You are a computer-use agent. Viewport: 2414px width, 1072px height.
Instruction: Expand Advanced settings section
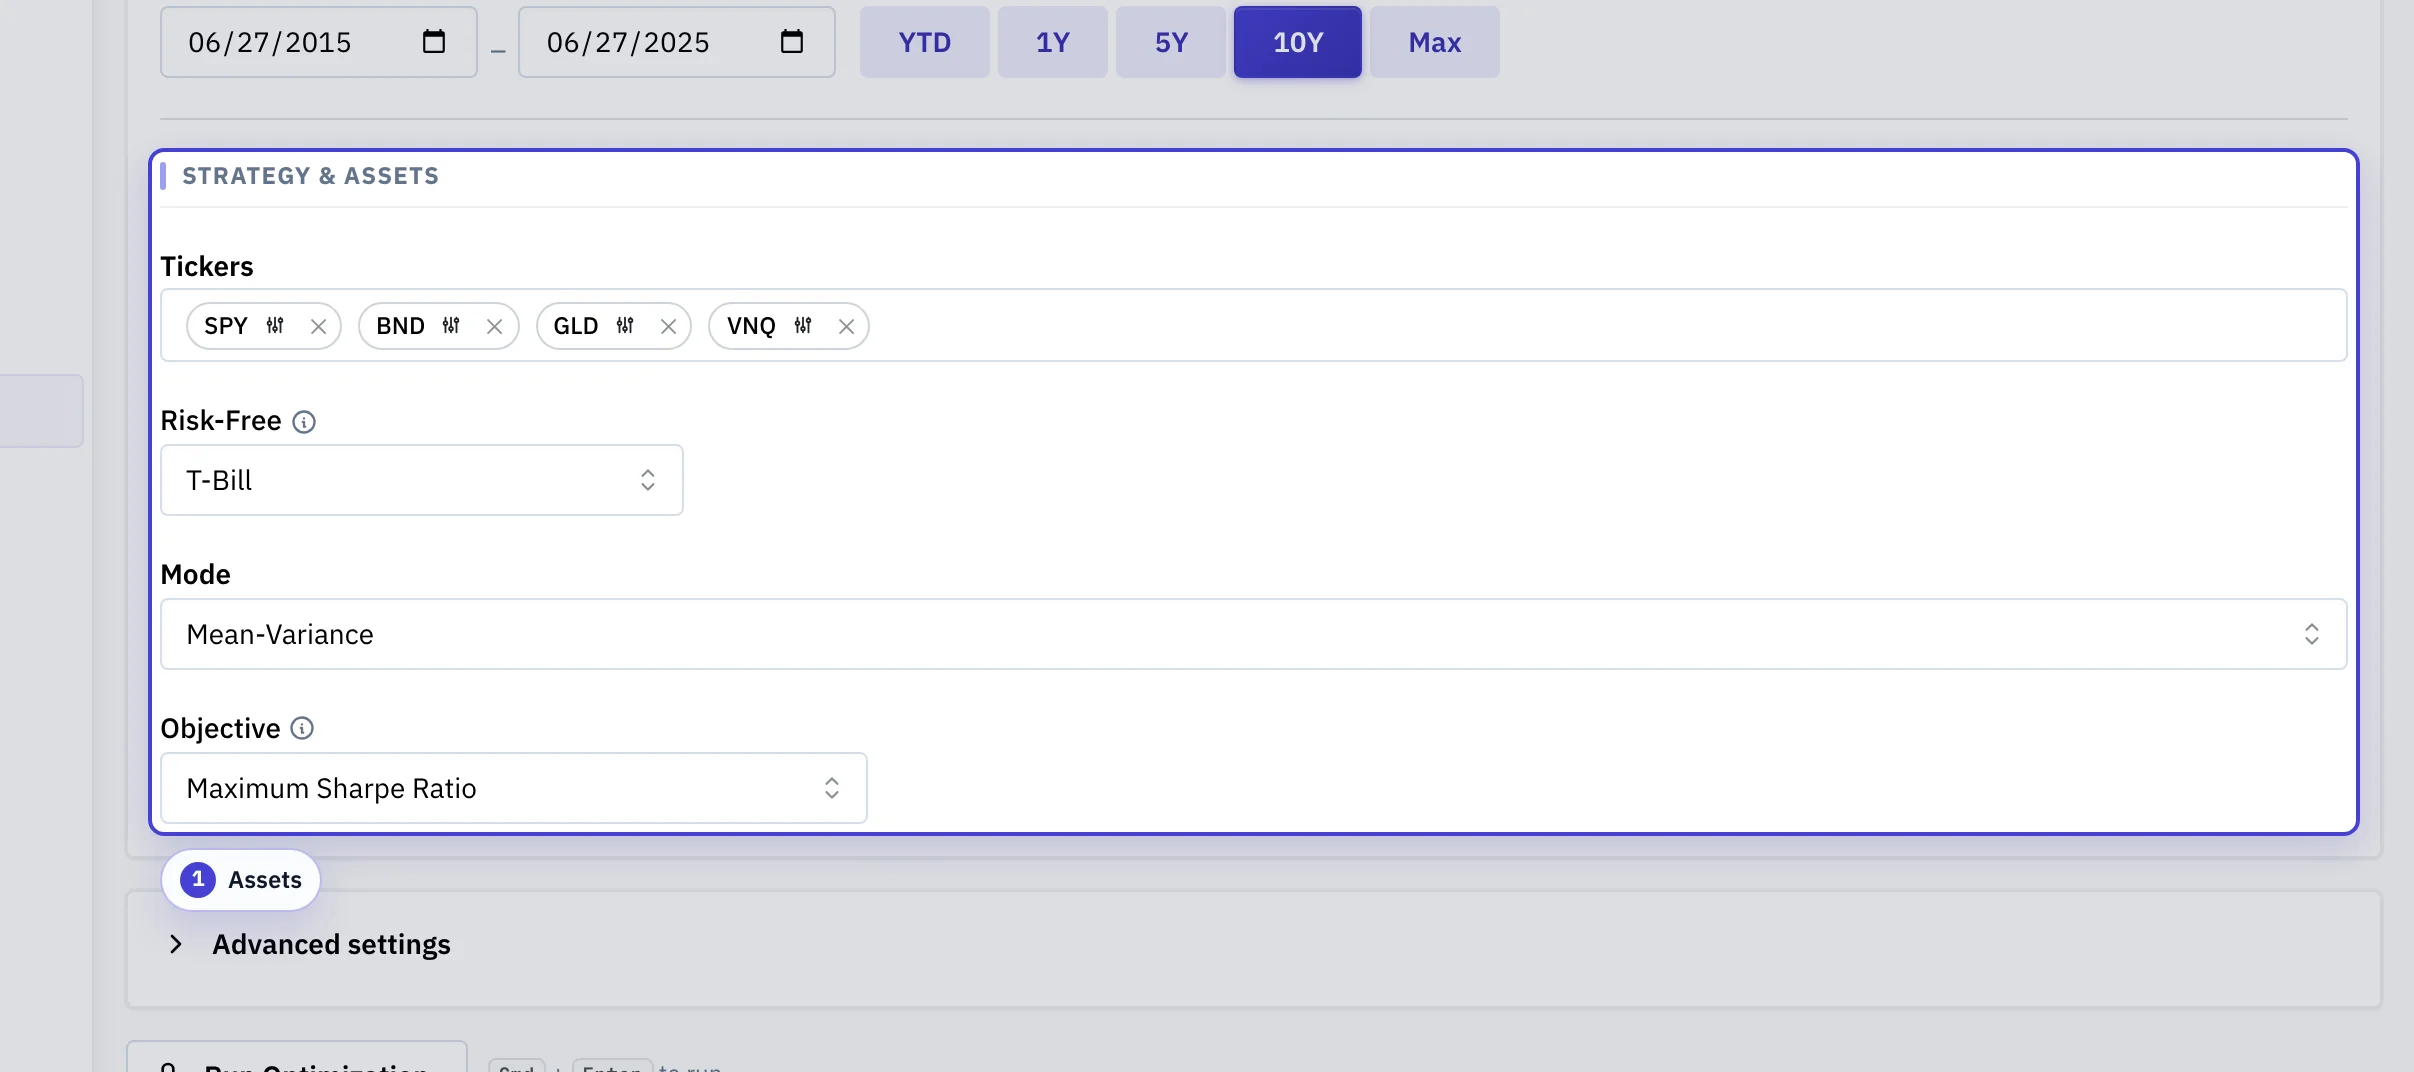click(312, 944)
